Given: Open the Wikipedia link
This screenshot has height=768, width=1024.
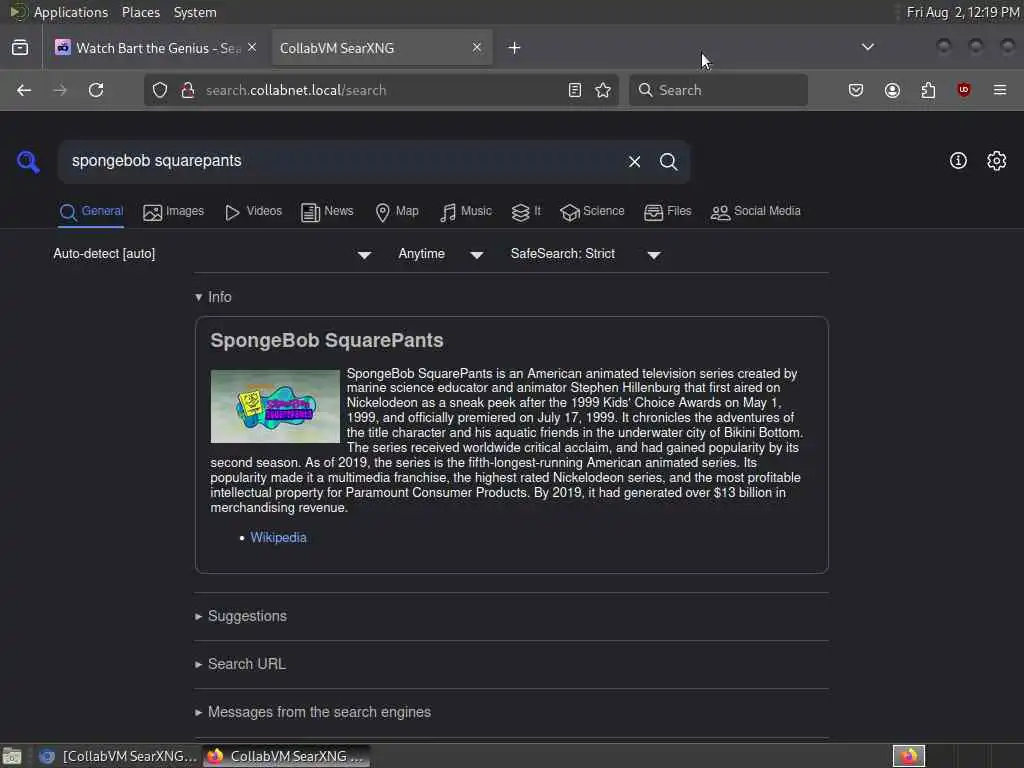Looking at the screenshot, I should click(x=278, y=537).
